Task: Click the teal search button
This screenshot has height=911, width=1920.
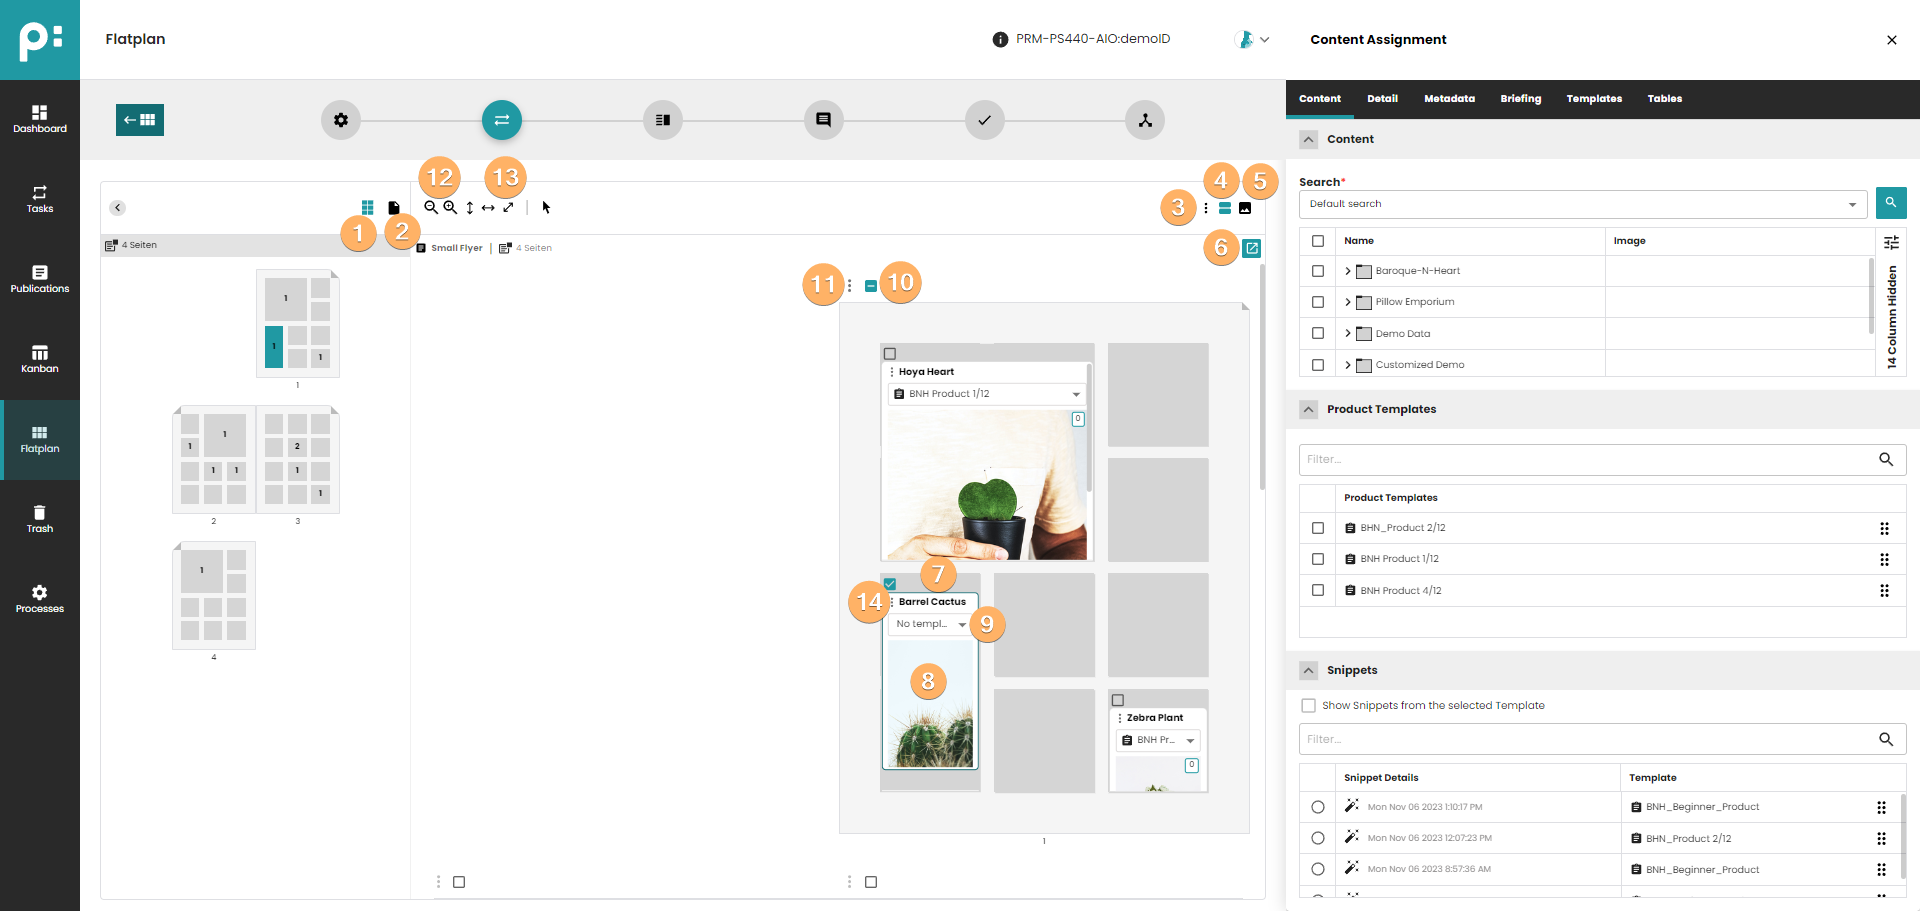Action: tap(1890, 203)
